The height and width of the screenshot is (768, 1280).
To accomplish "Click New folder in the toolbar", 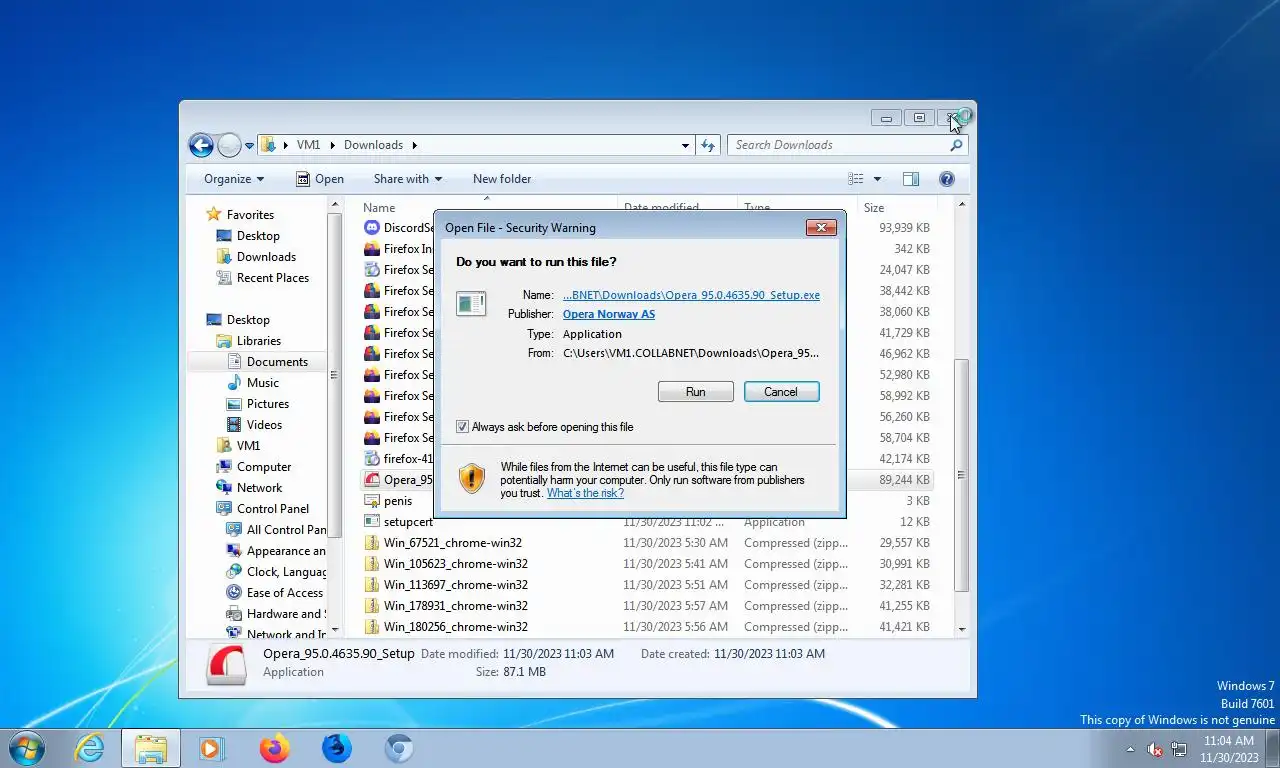I will click(502, 179).
